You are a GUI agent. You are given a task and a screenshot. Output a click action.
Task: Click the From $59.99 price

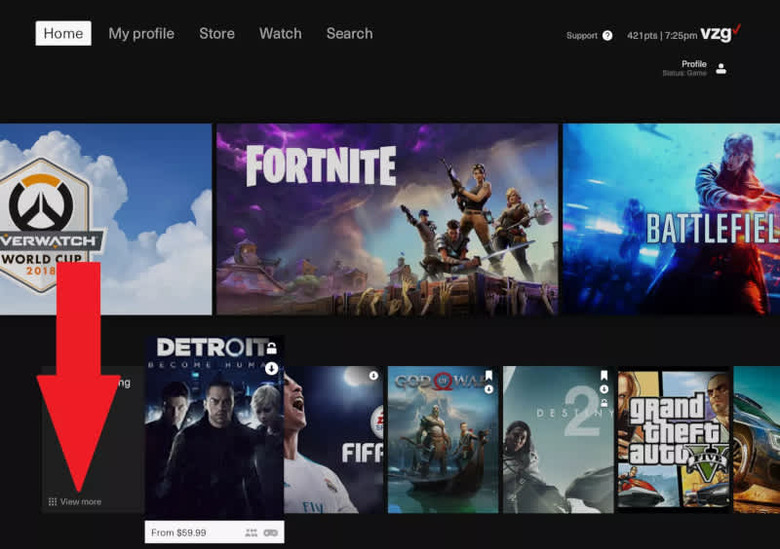179,533
